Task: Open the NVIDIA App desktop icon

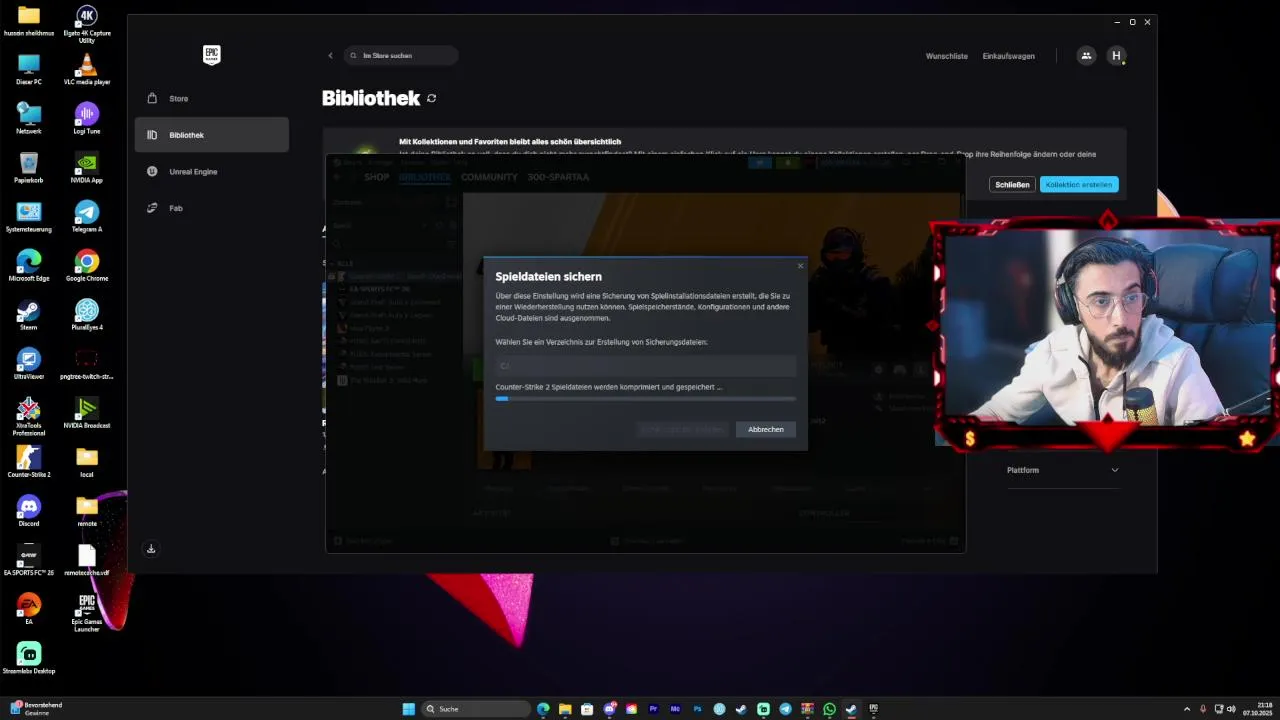Action: pyautogui.click(x=87, y=168)
